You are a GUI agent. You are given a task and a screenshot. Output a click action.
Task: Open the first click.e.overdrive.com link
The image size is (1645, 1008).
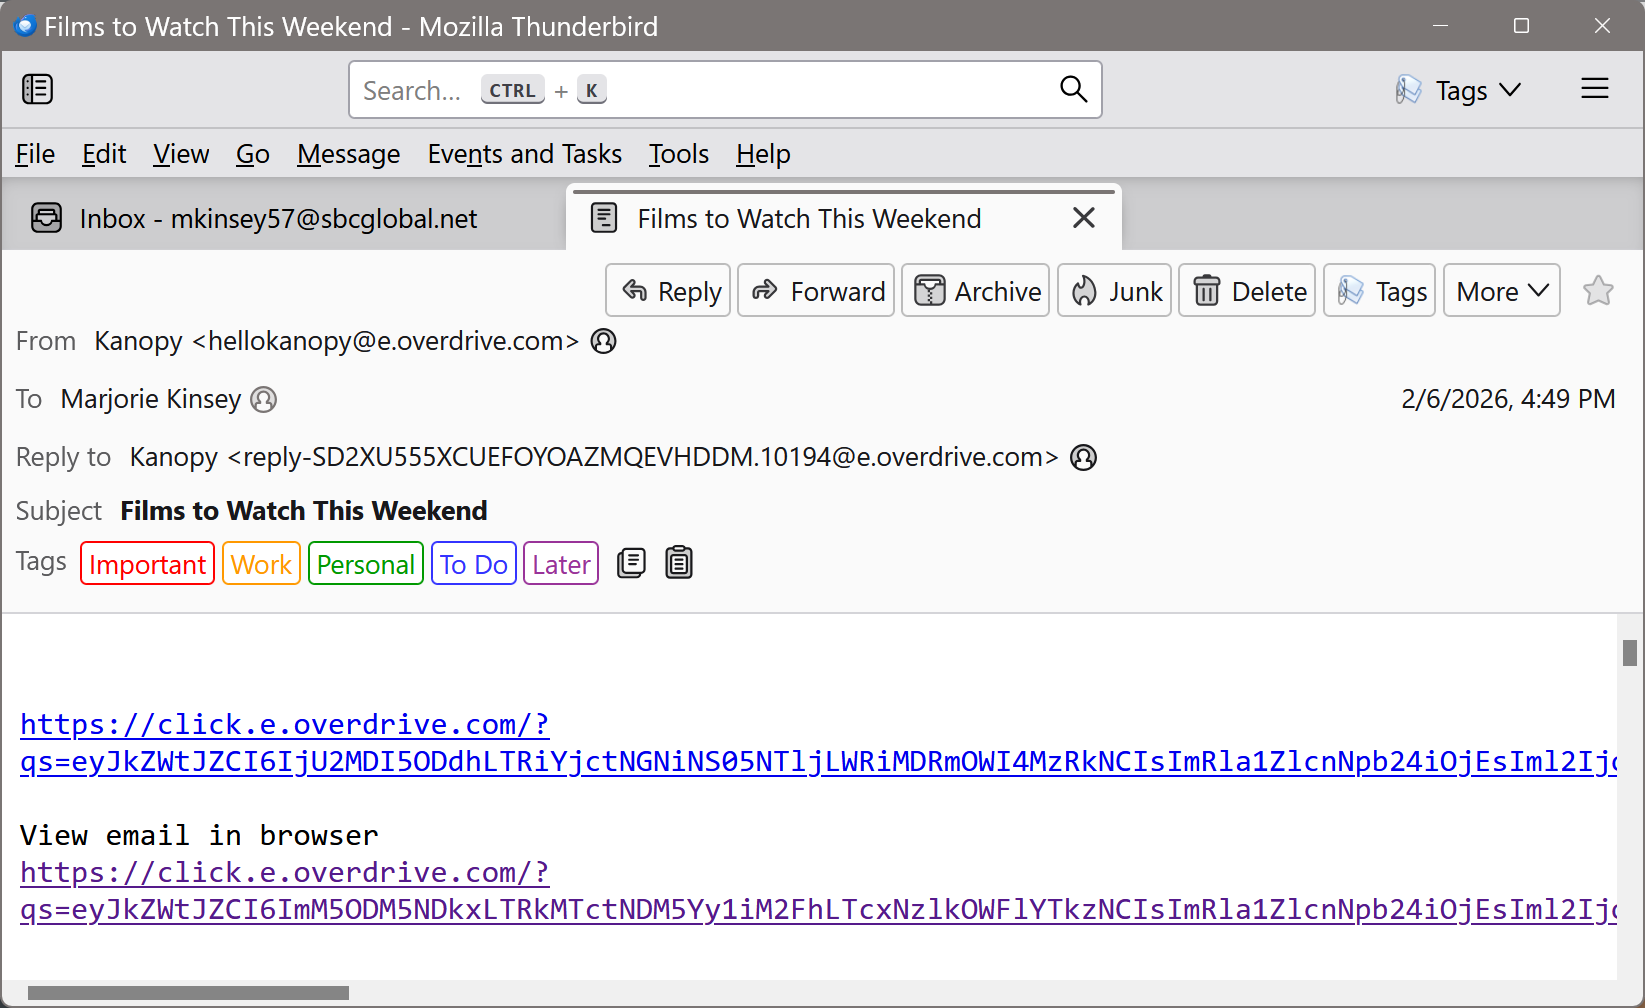tap(818, 743)
